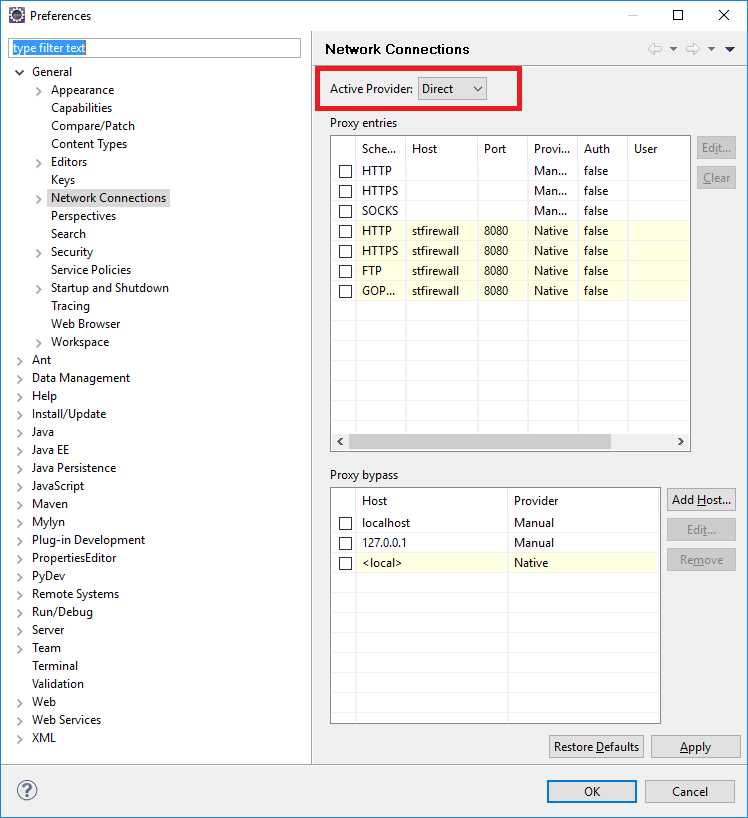Expand the Workspace node
This screenshot has height=818, width=748.
[39, 343]
